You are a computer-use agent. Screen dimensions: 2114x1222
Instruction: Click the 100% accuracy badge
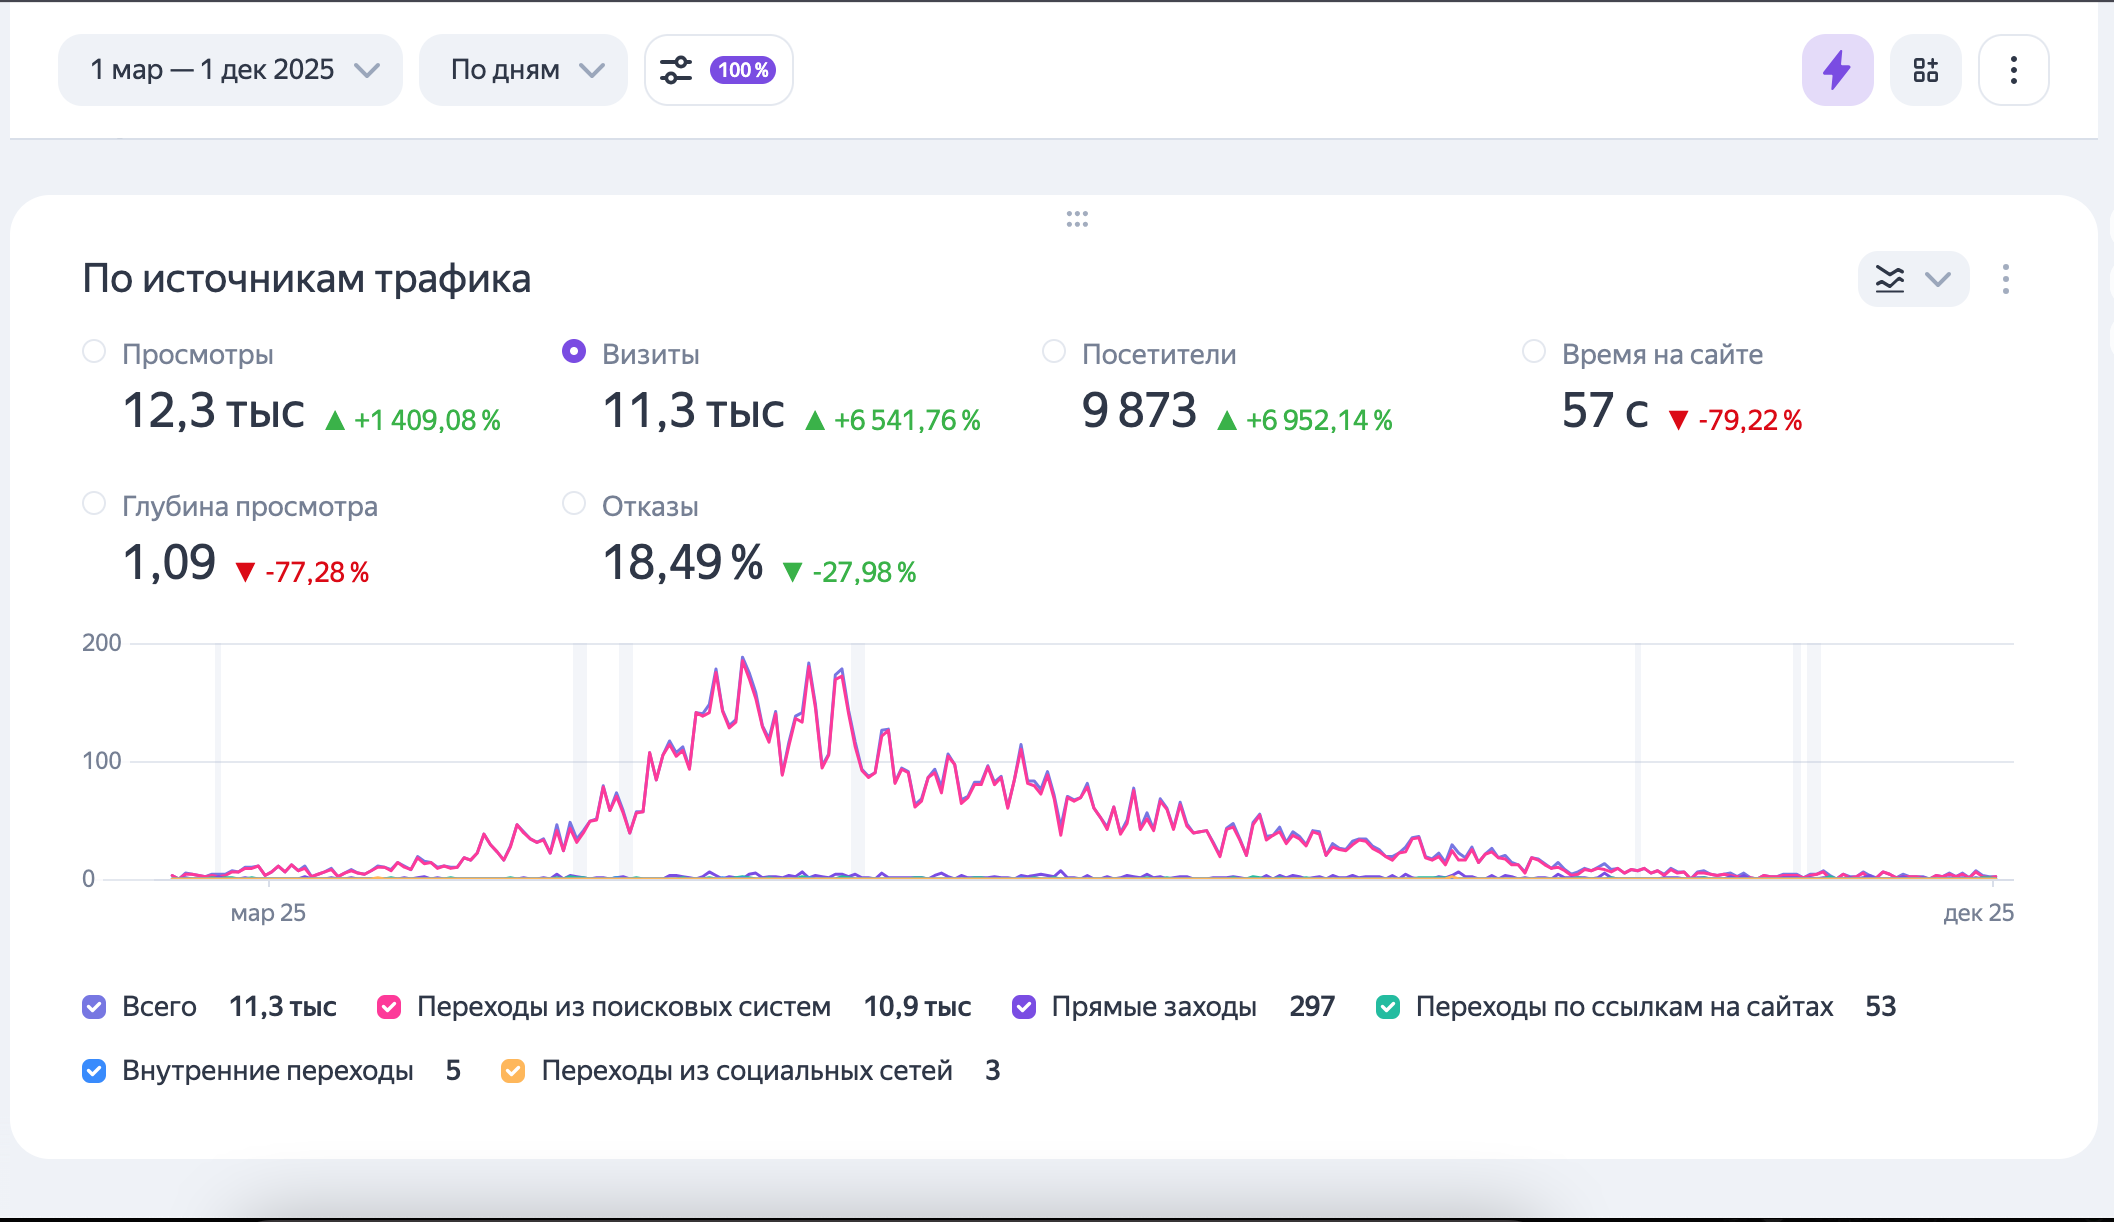pyautogui.click(x=743, y=70)
